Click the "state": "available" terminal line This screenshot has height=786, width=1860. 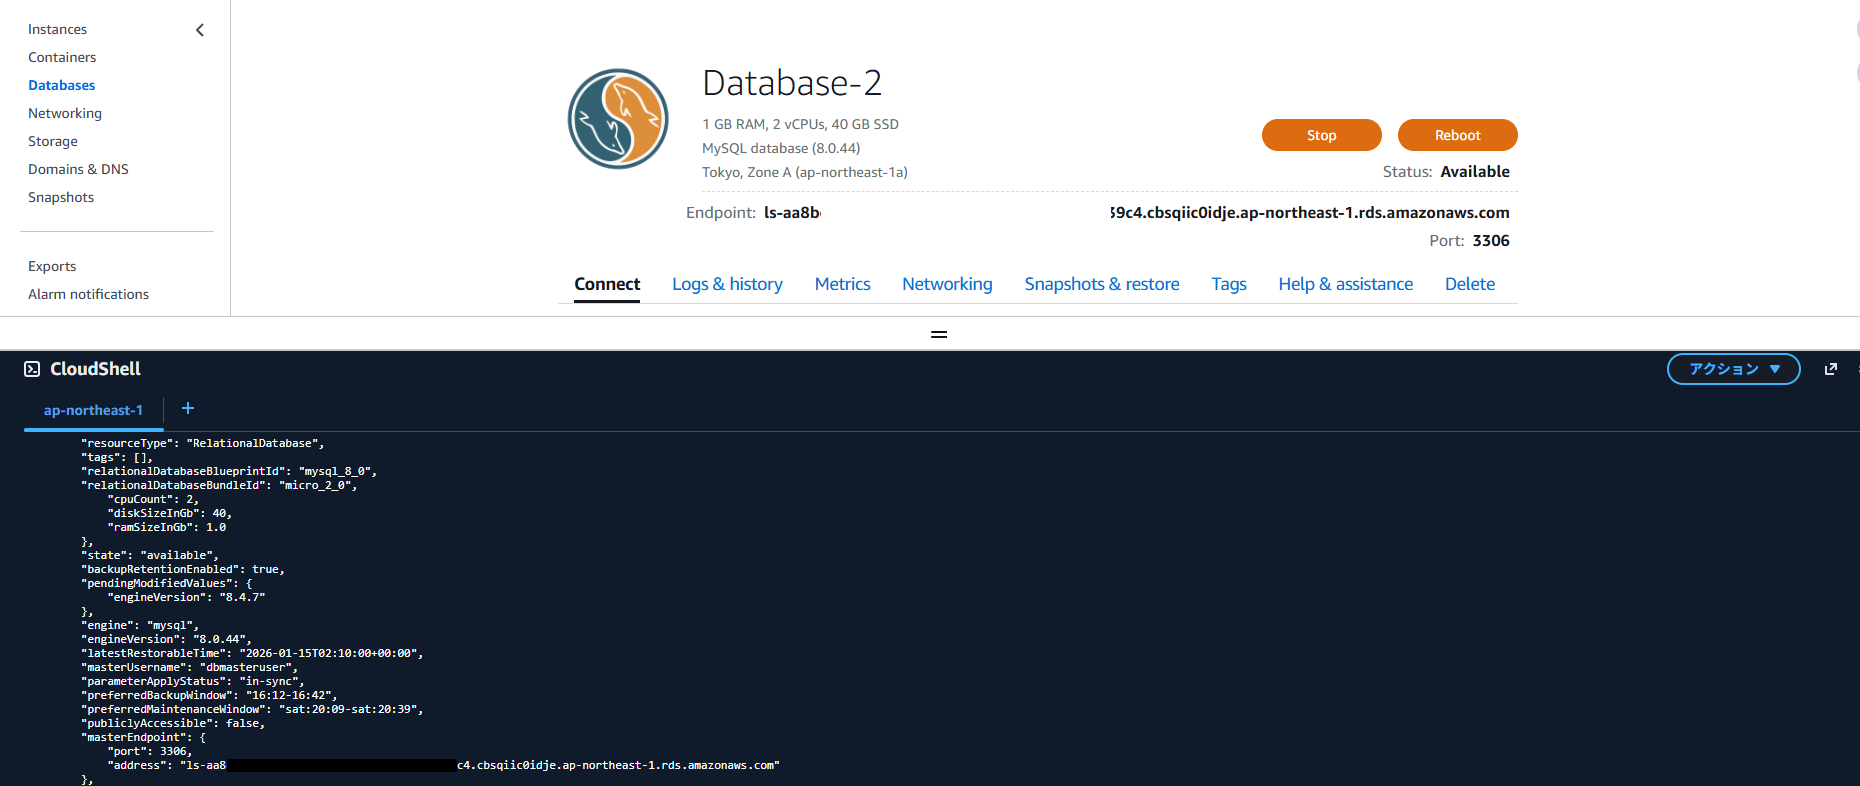tap(150, 555)
